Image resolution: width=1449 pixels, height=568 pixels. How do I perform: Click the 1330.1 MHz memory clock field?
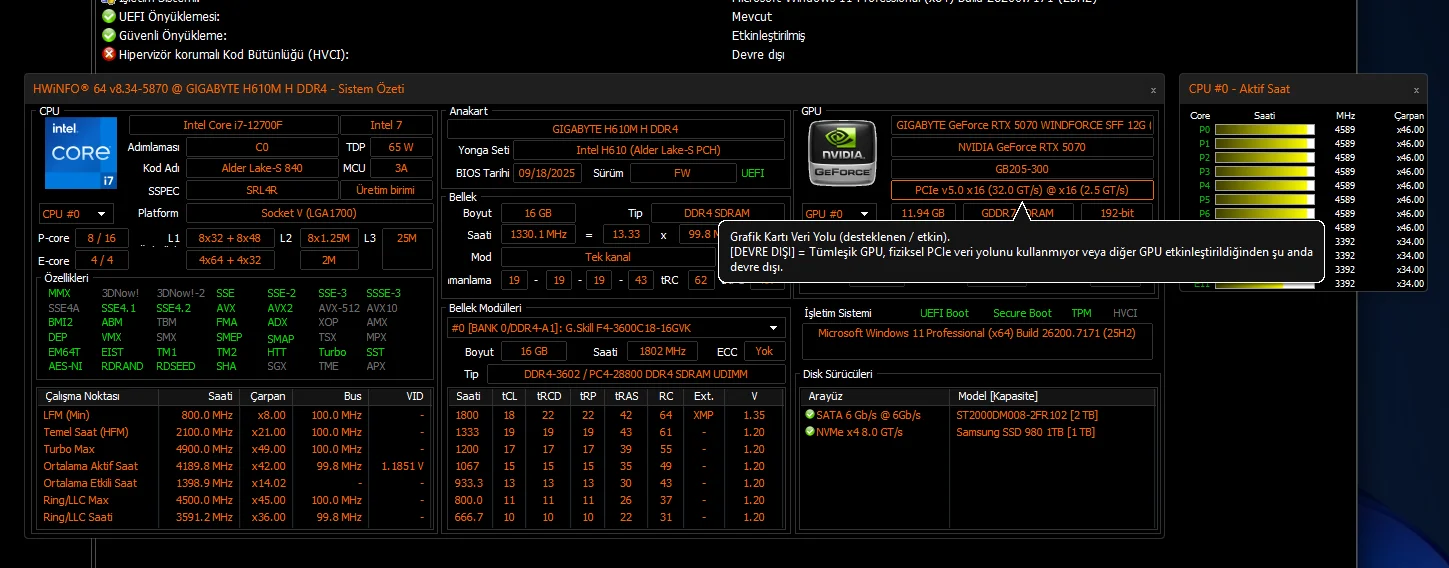(538, 234)
